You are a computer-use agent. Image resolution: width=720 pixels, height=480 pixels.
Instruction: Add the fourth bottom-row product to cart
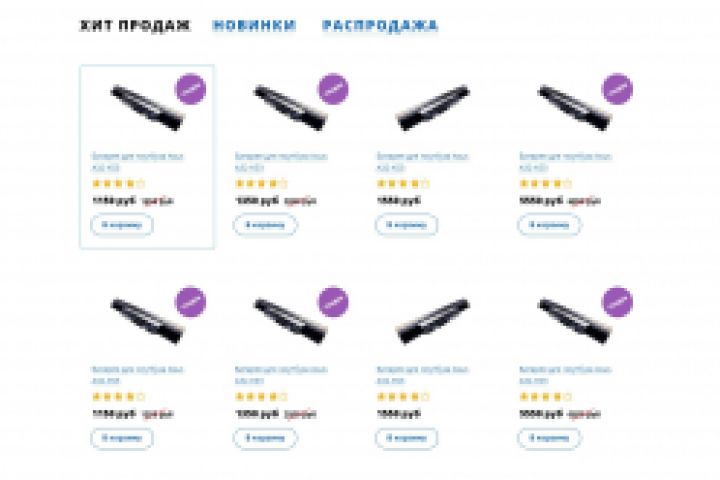pos(549,438)
